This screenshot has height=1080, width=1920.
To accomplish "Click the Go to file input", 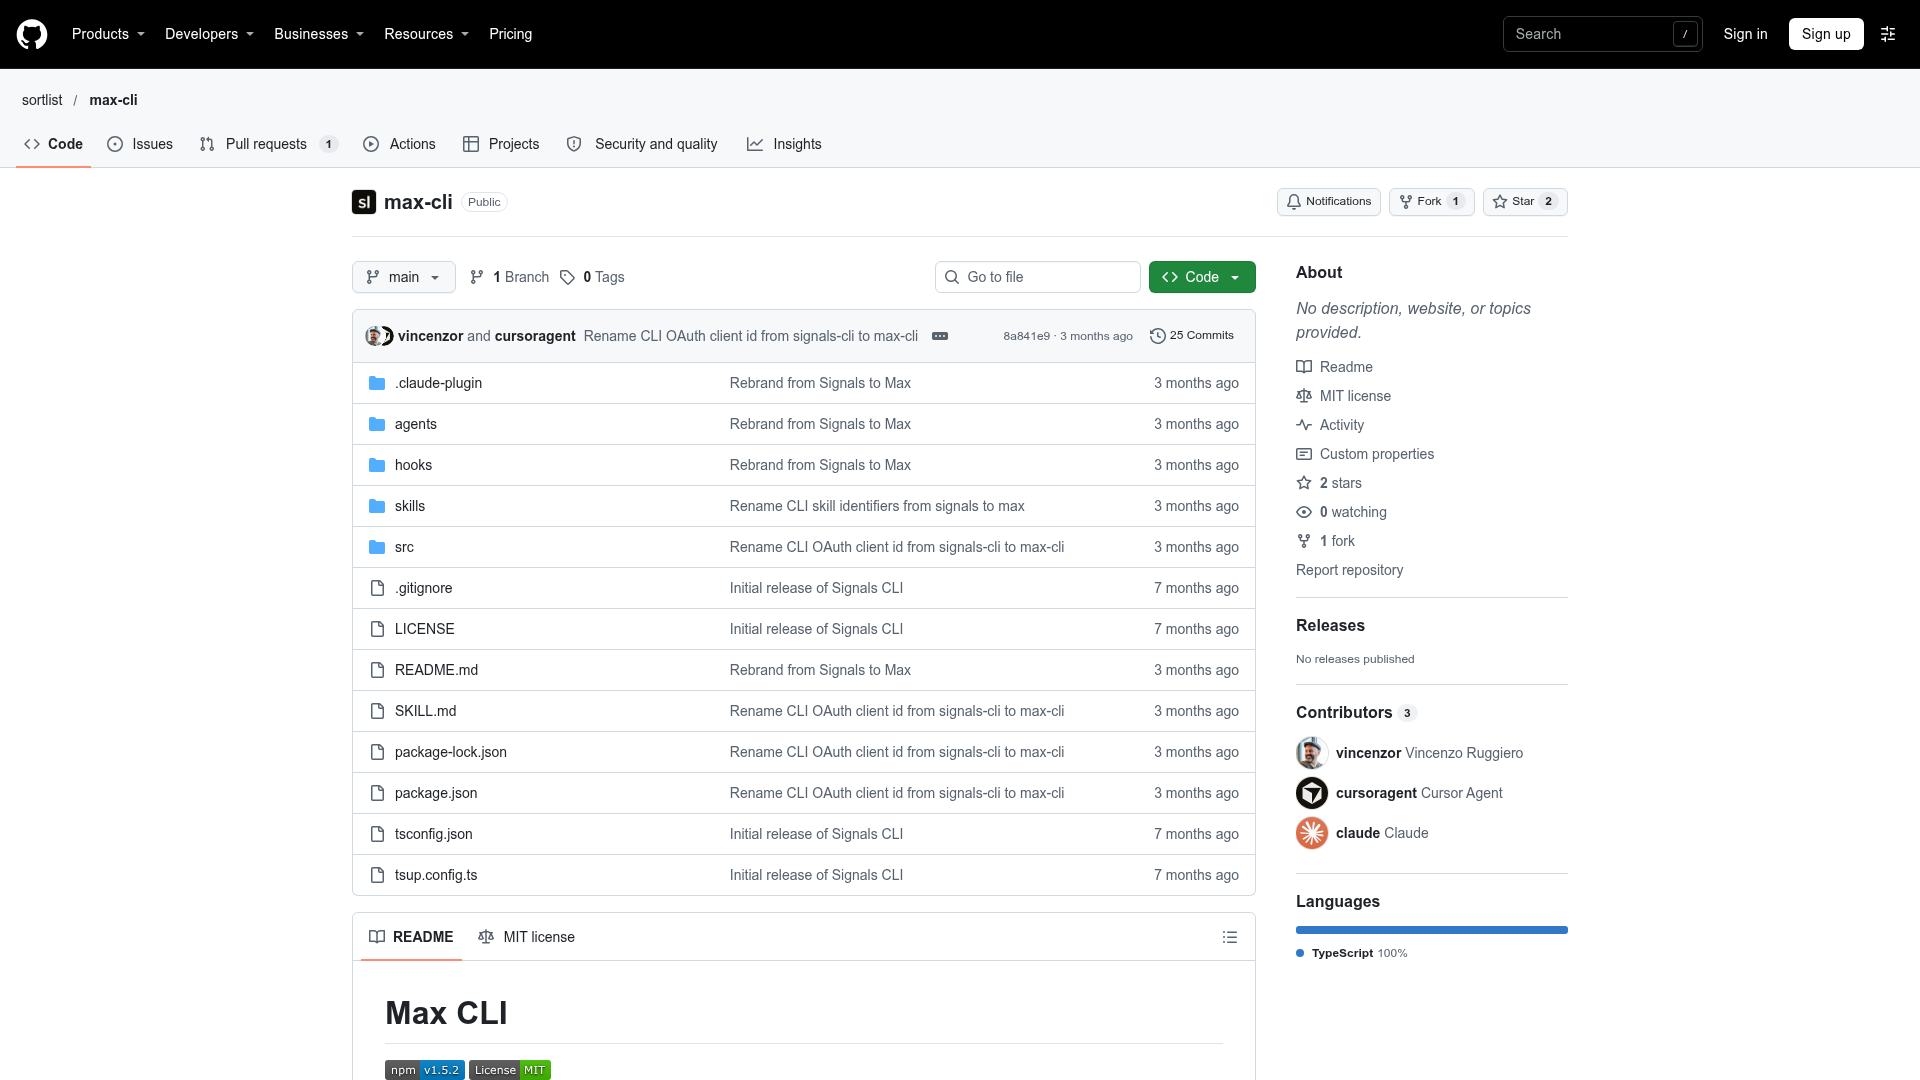I will pyautogui.click(x=1038, y=277).
